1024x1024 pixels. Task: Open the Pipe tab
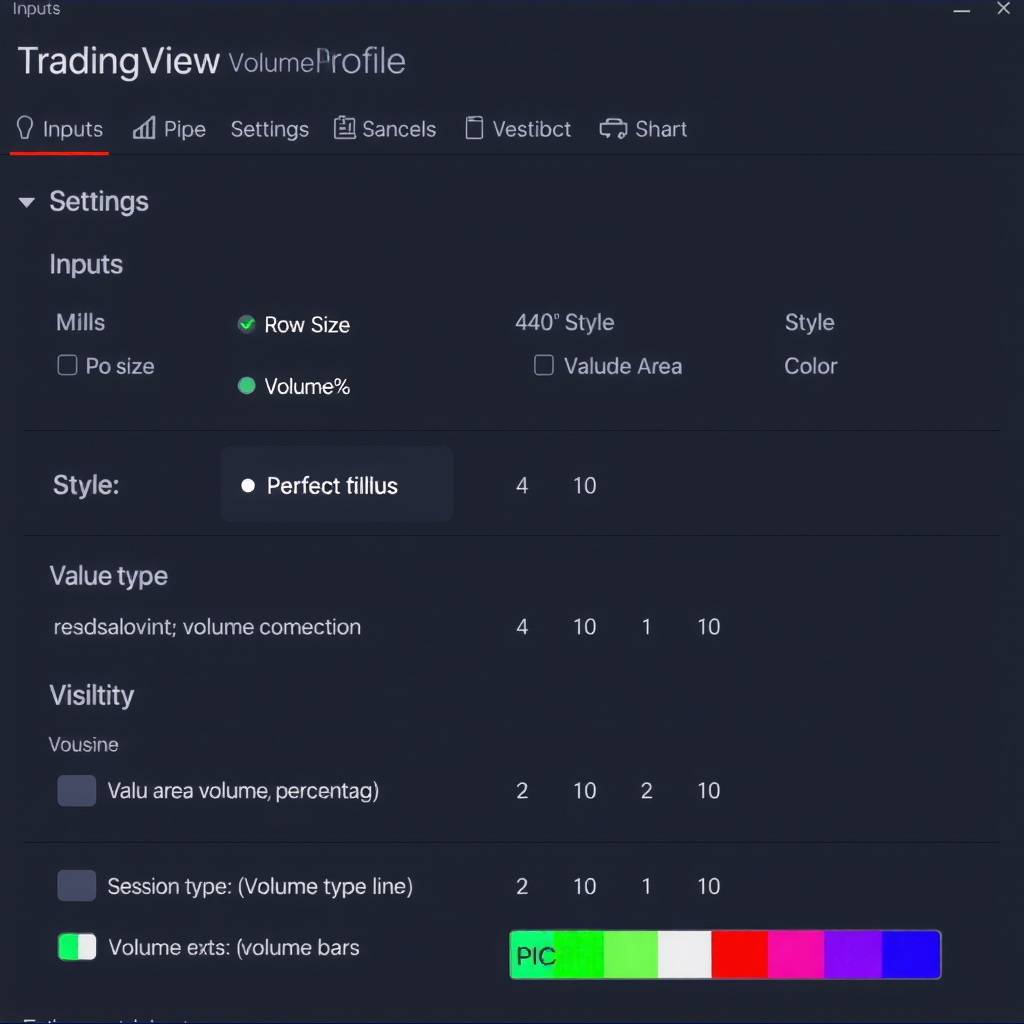point(184,129)
